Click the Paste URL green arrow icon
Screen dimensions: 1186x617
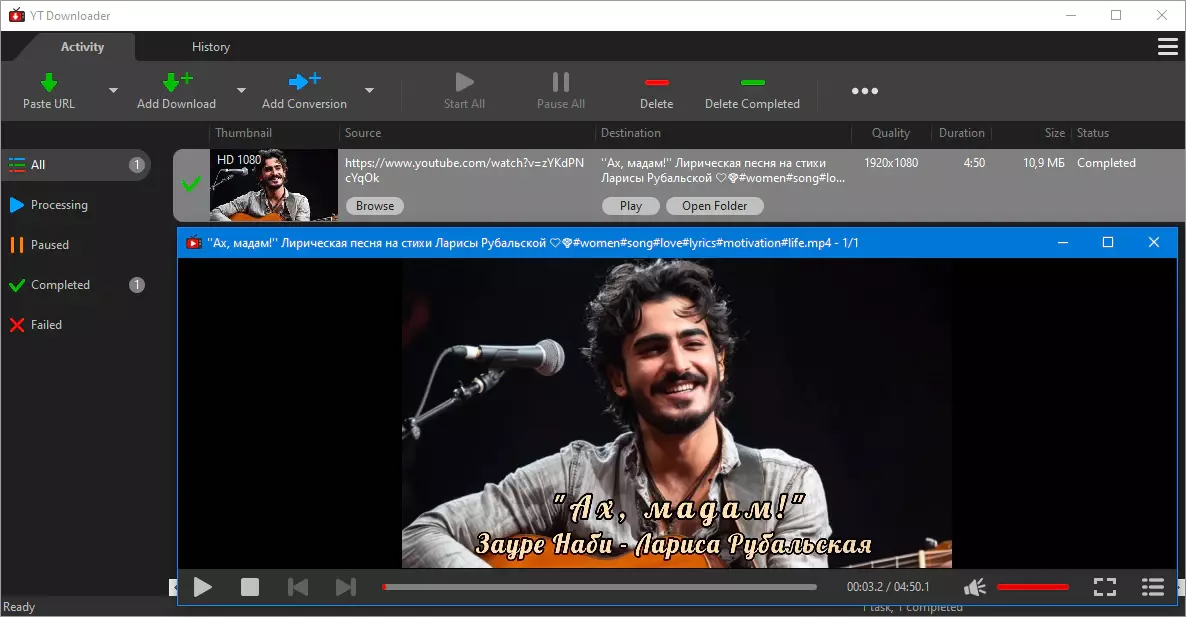[x=48, y=83]
